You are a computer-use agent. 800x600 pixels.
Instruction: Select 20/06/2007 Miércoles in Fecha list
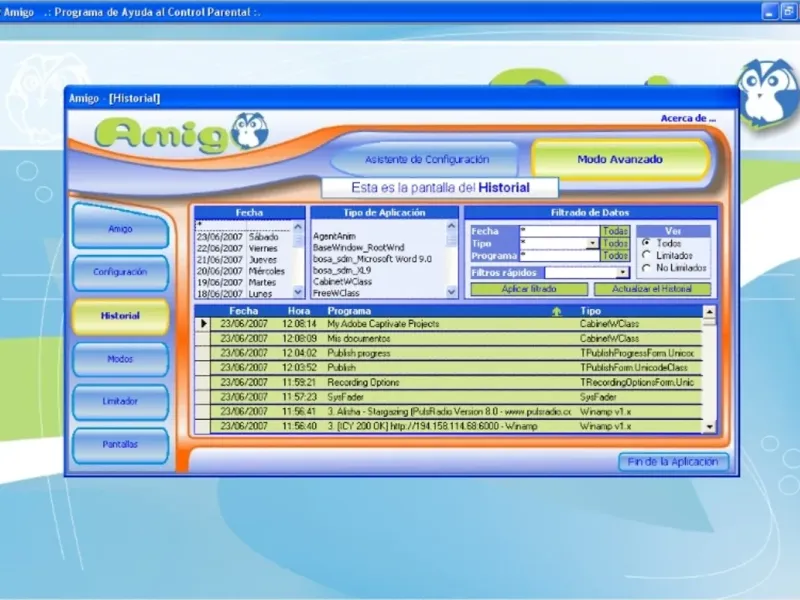tap(242, 271)
